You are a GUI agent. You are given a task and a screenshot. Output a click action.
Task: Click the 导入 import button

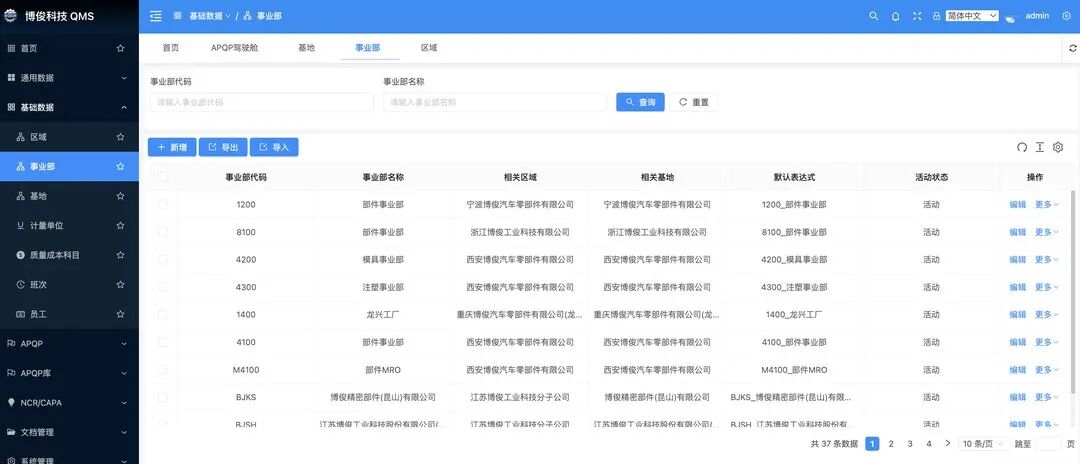pos(274,147)
